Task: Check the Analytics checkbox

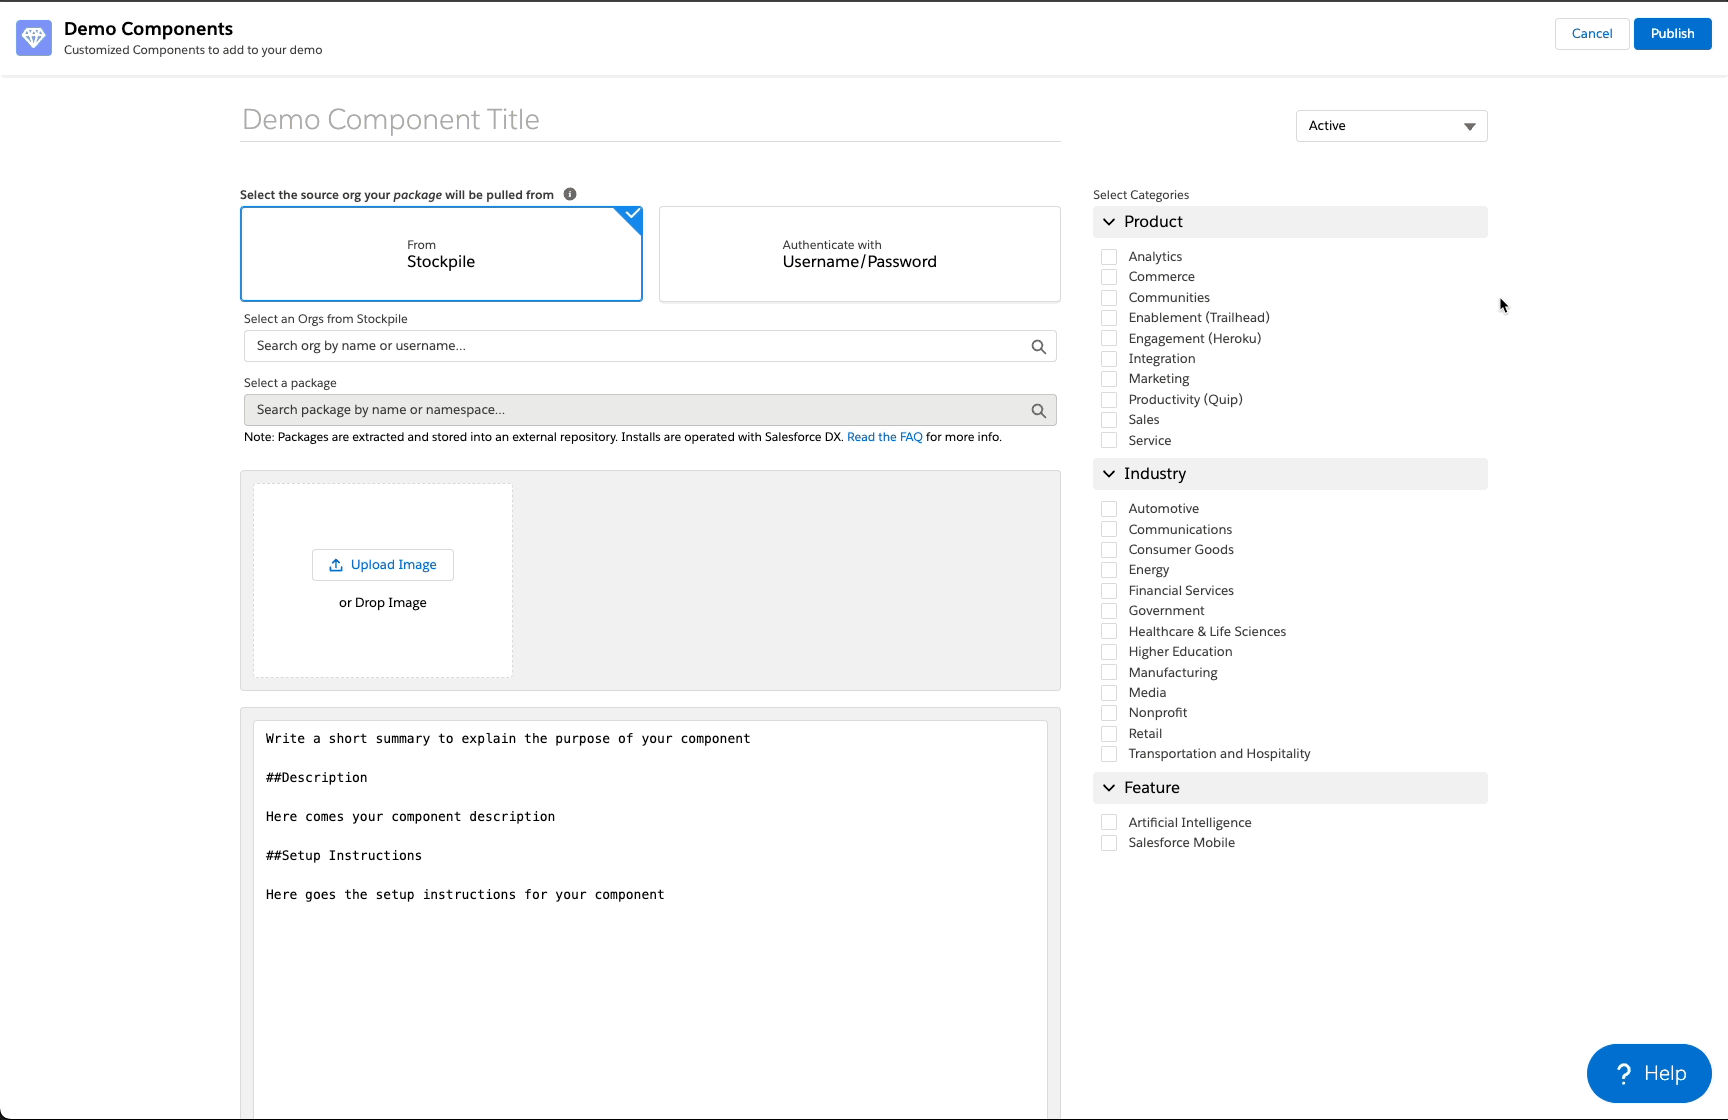Action: click(x=1109, y=257)
